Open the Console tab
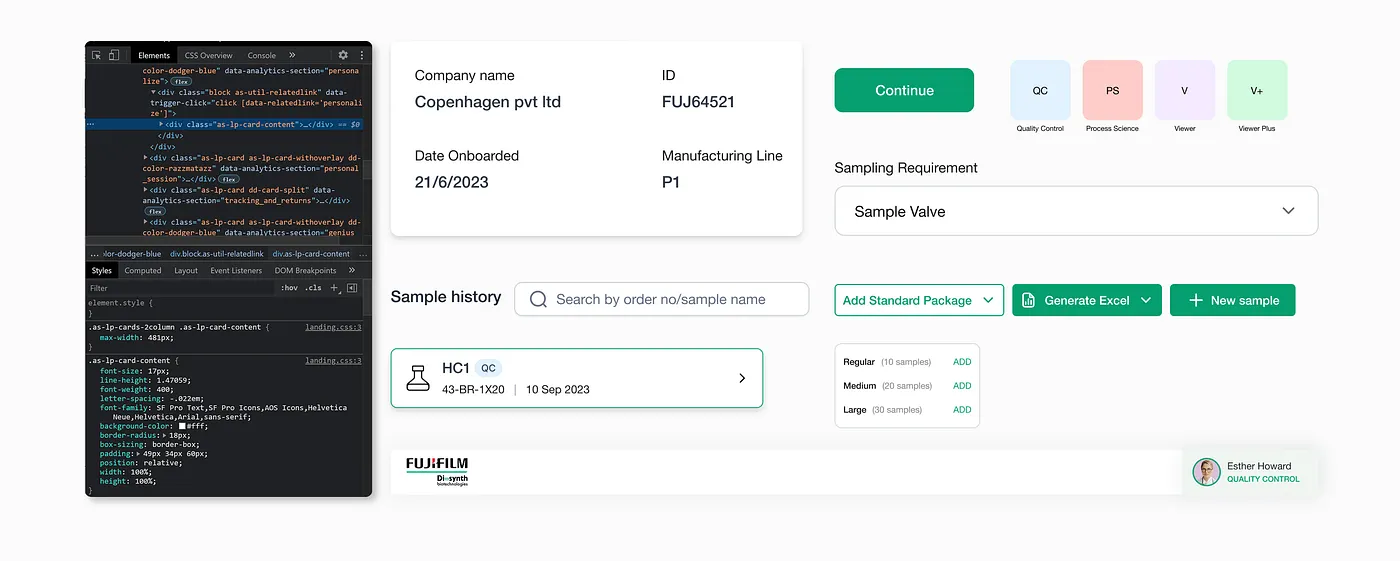 [262, 56]
